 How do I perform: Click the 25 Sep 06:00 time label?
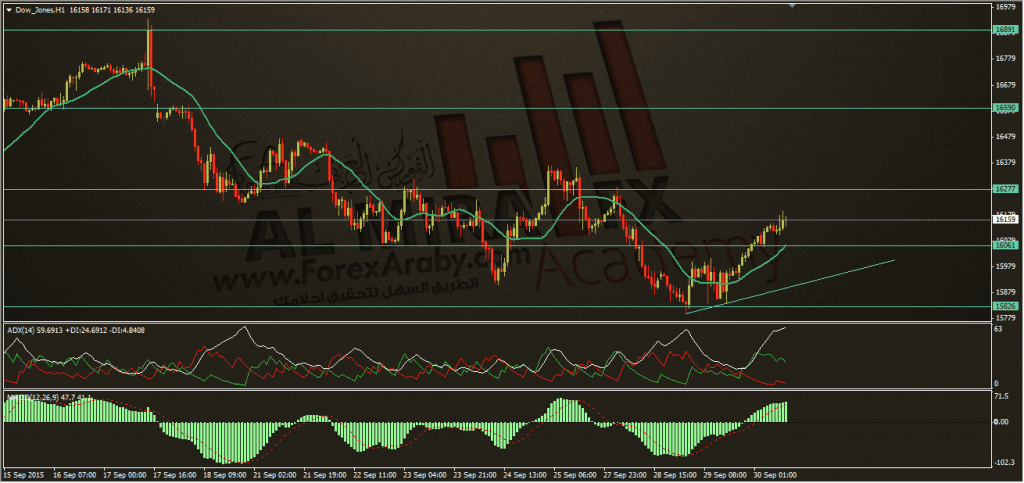pyautogui.click(x=575, y=475)
